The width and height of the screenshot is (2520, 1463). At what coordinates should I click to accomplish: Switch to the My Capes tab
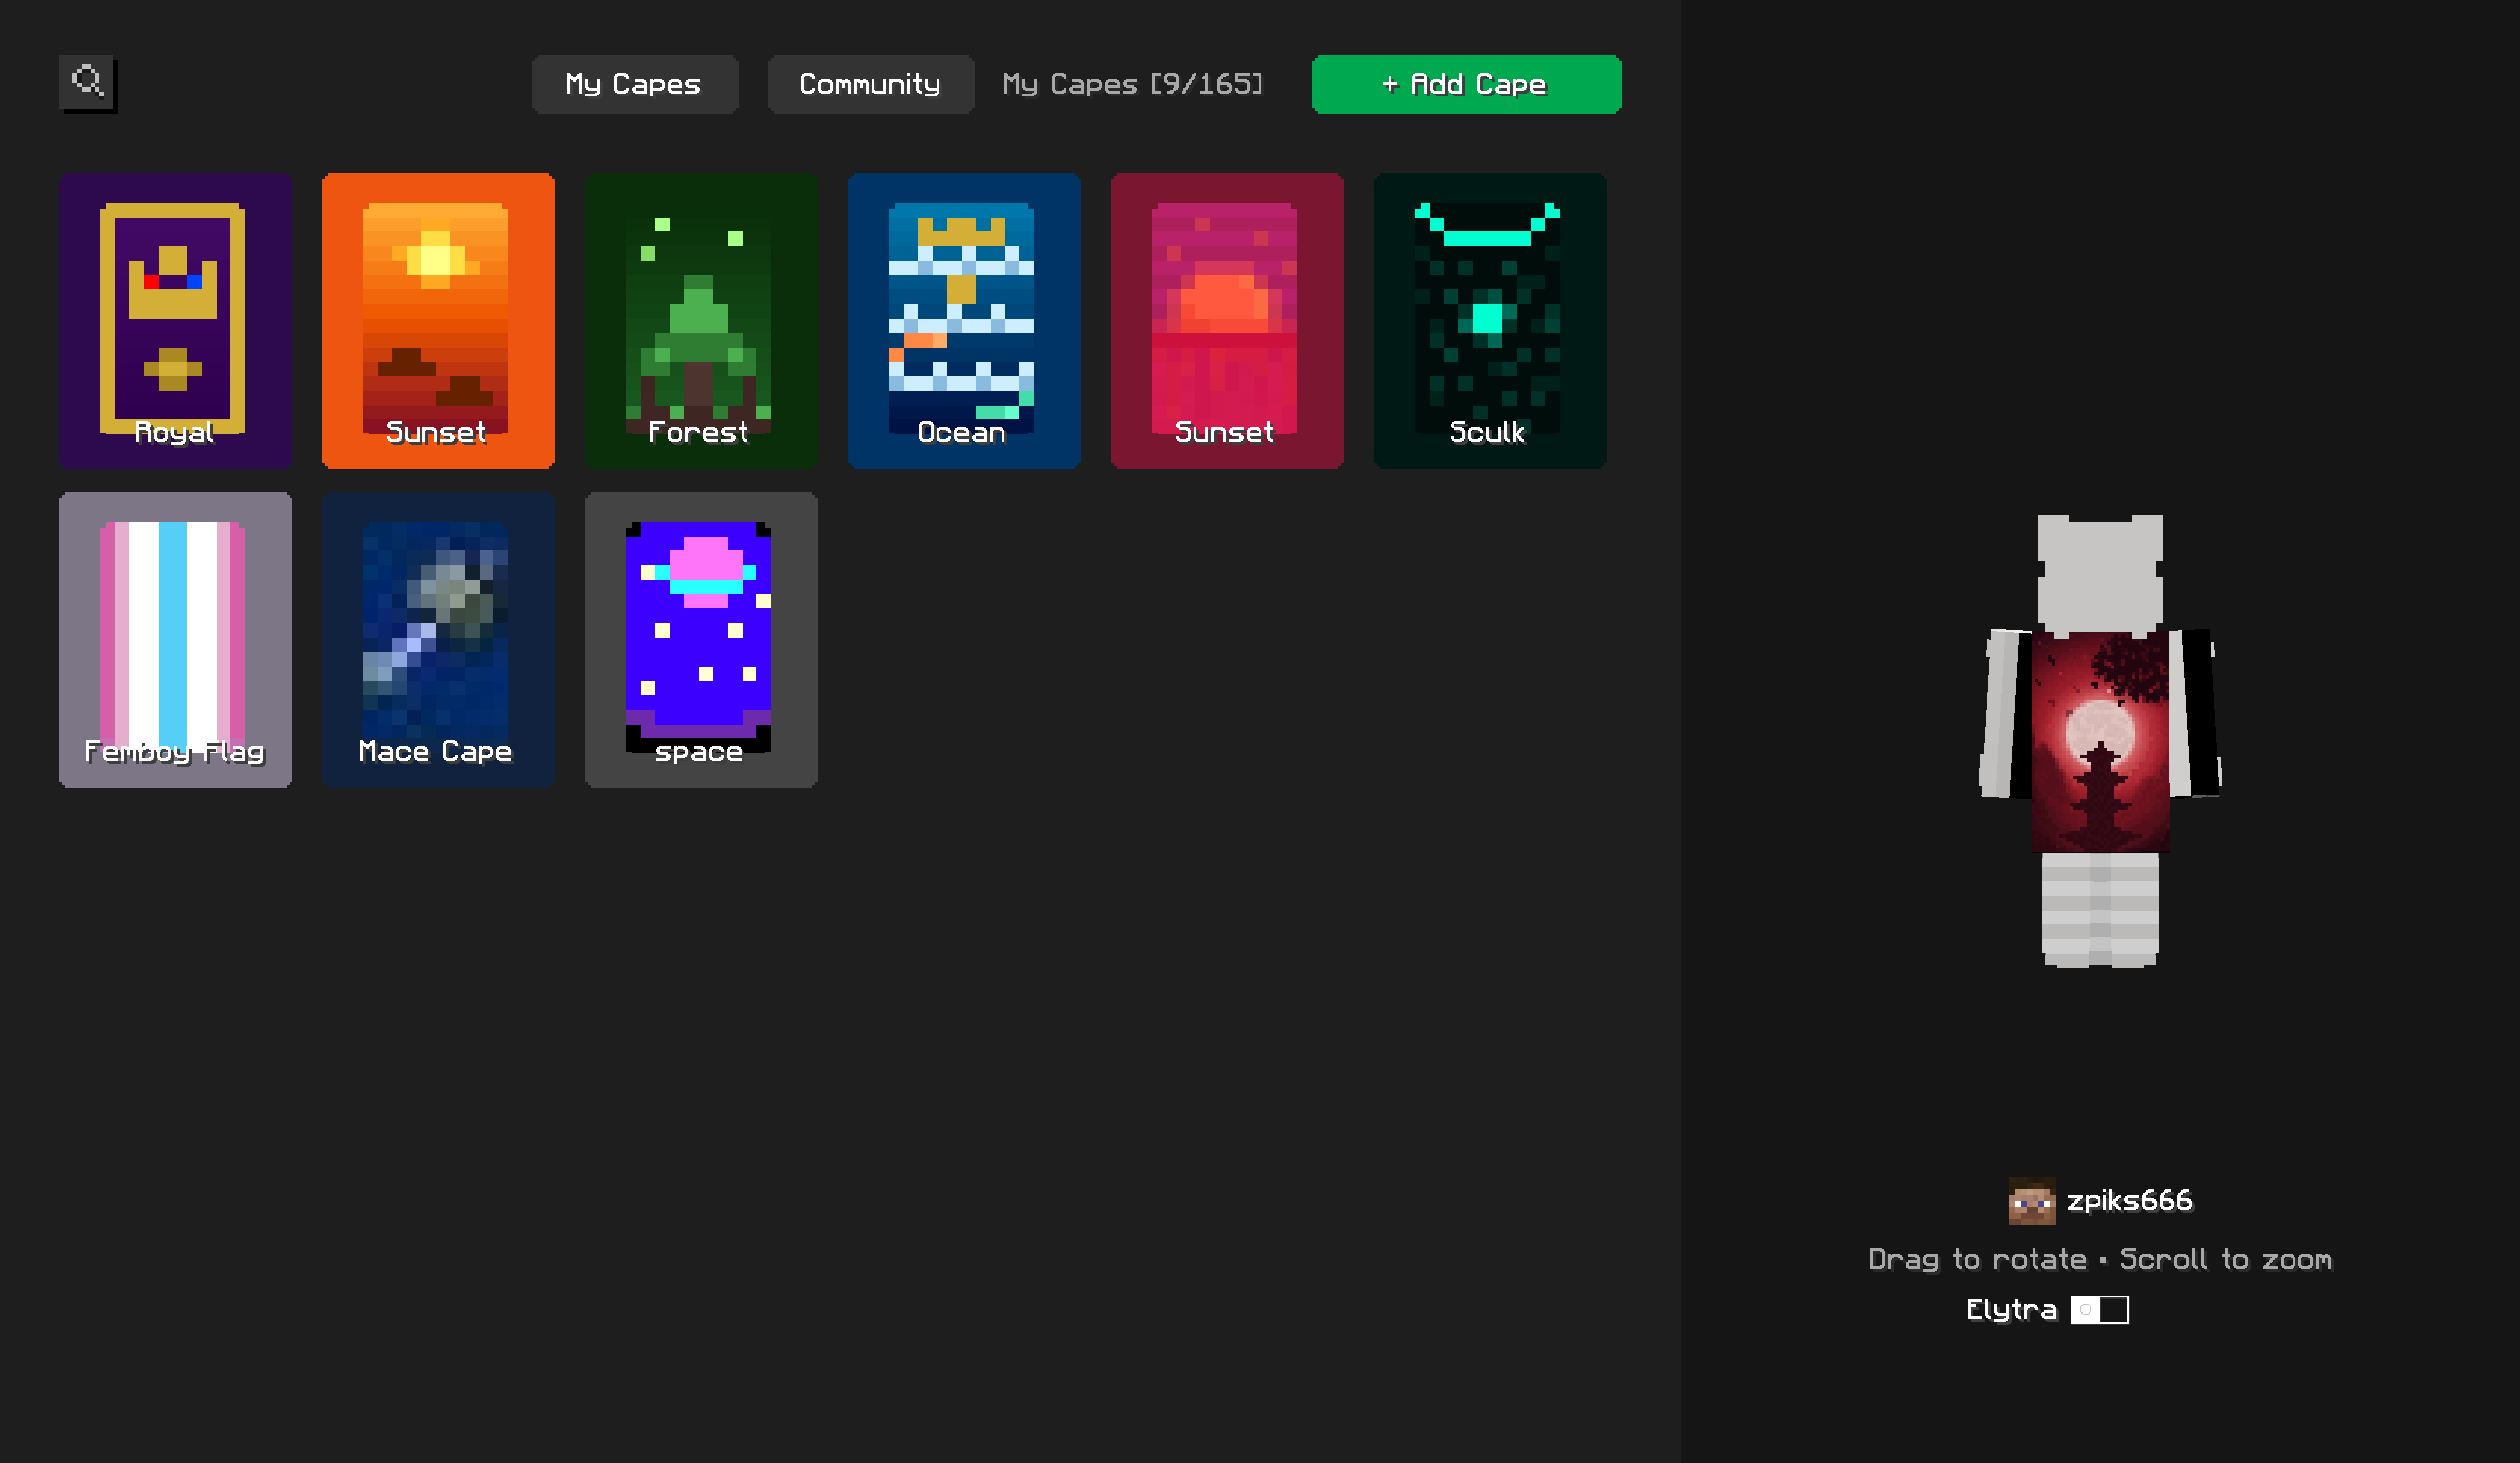634,84
